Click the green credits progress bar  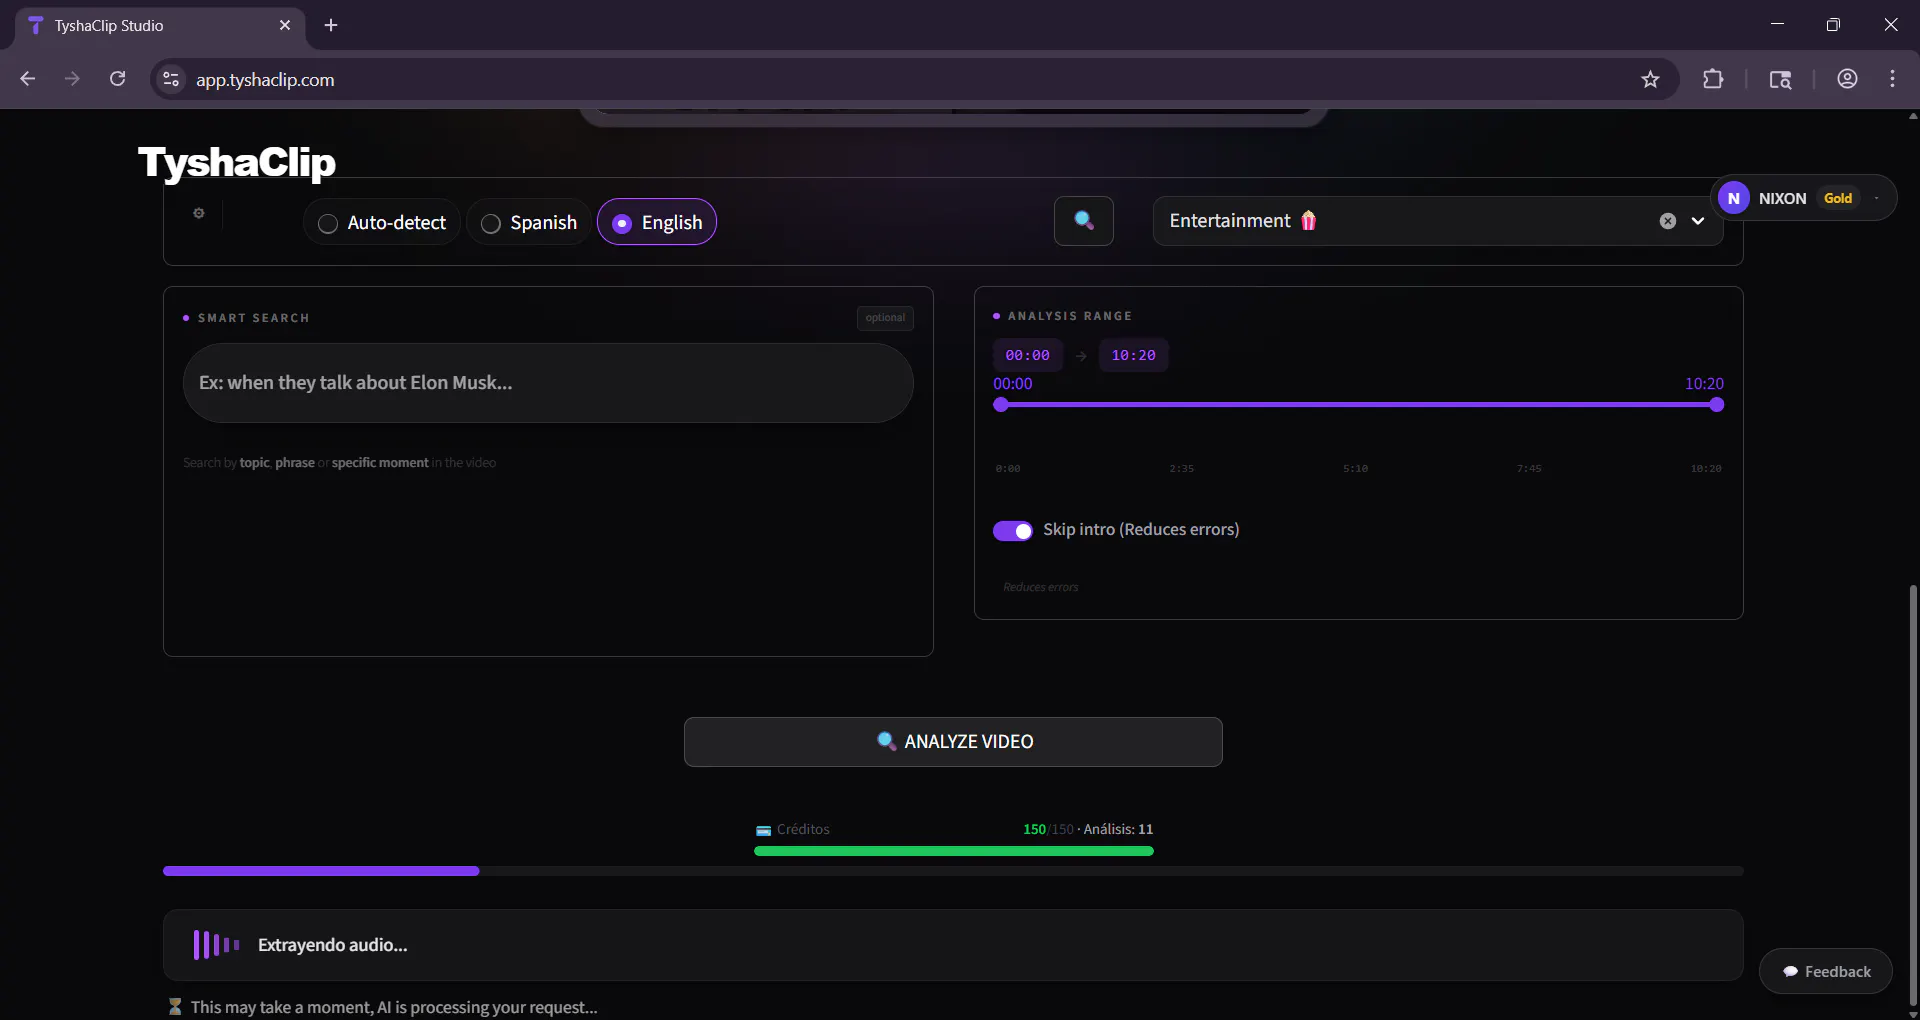[954, 851]
